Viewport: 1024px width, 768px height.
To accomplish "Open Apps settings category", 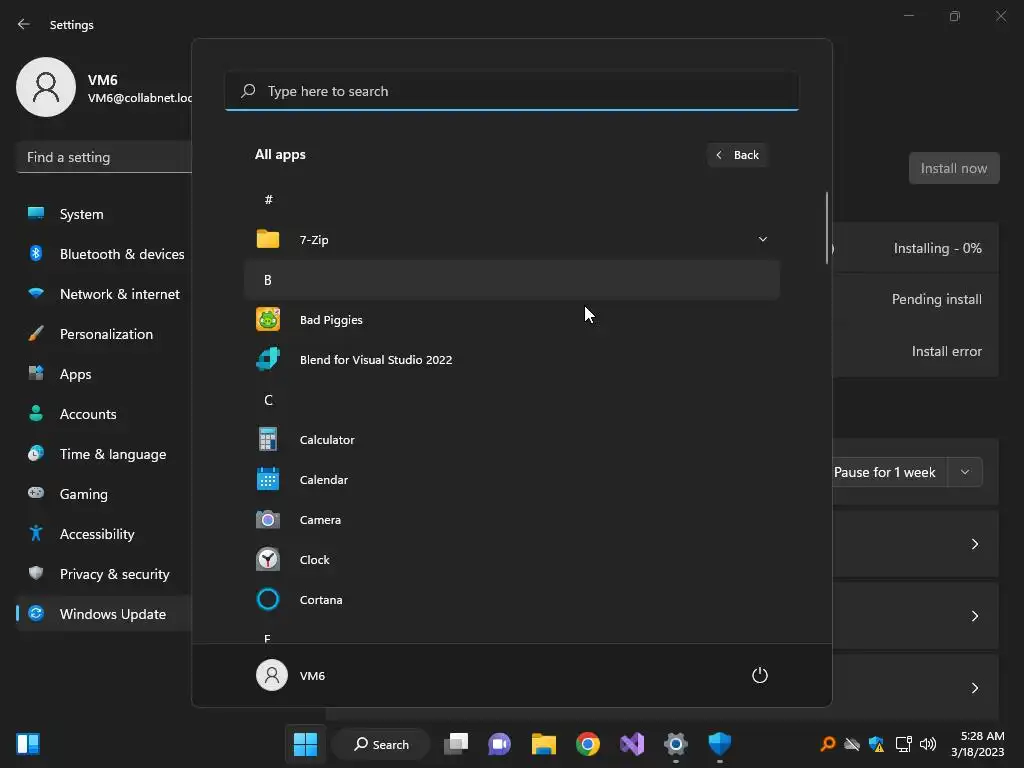I will click(104, 374).
